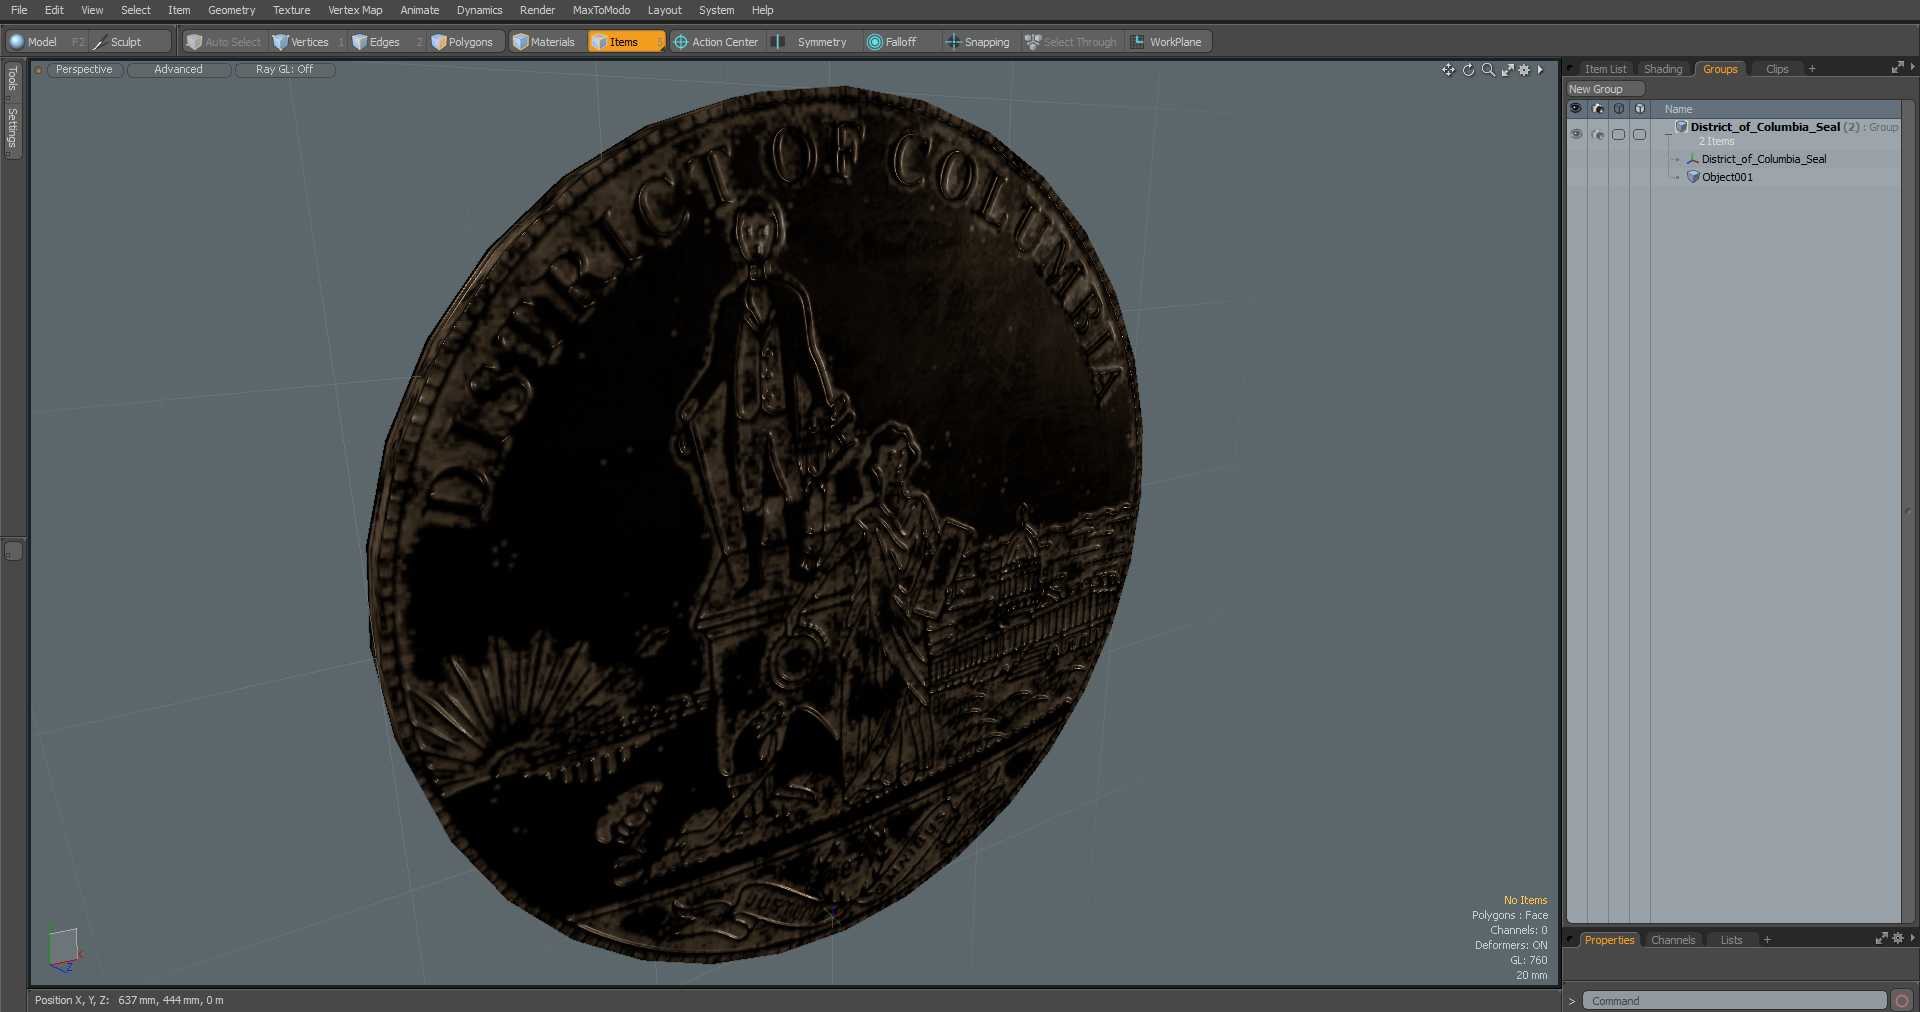Select the District_of_Columbia_Seal locator child item

1763,159
